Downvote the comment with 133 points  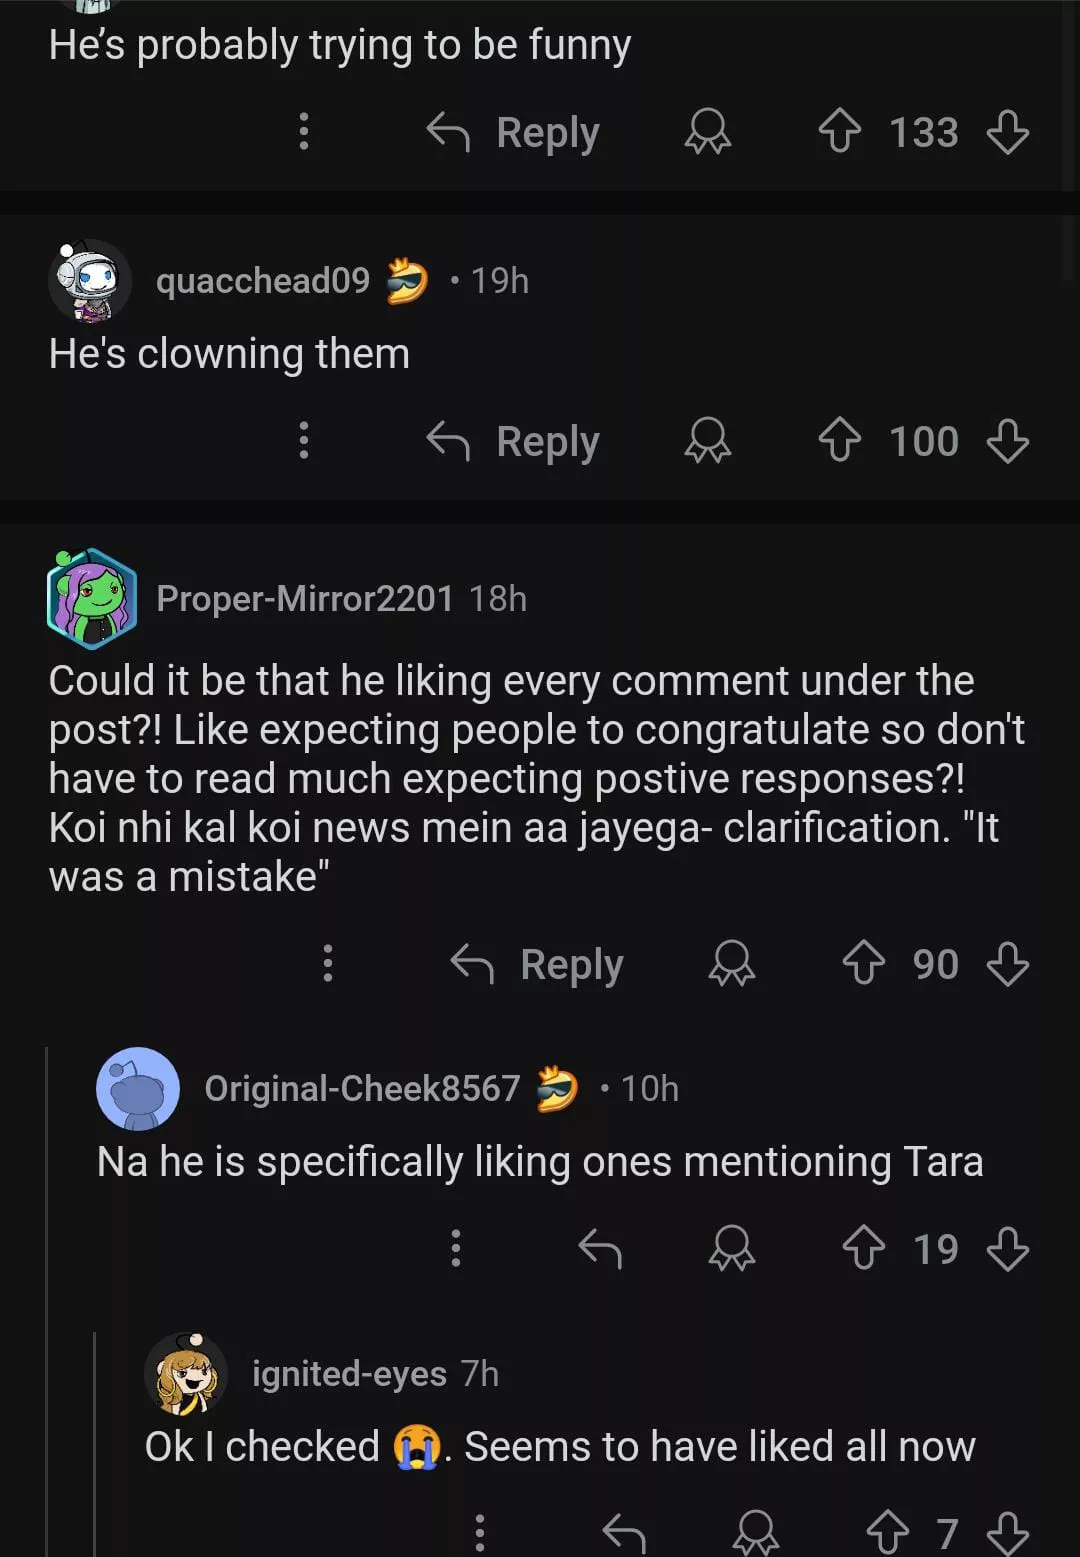tap(1007, 132)
